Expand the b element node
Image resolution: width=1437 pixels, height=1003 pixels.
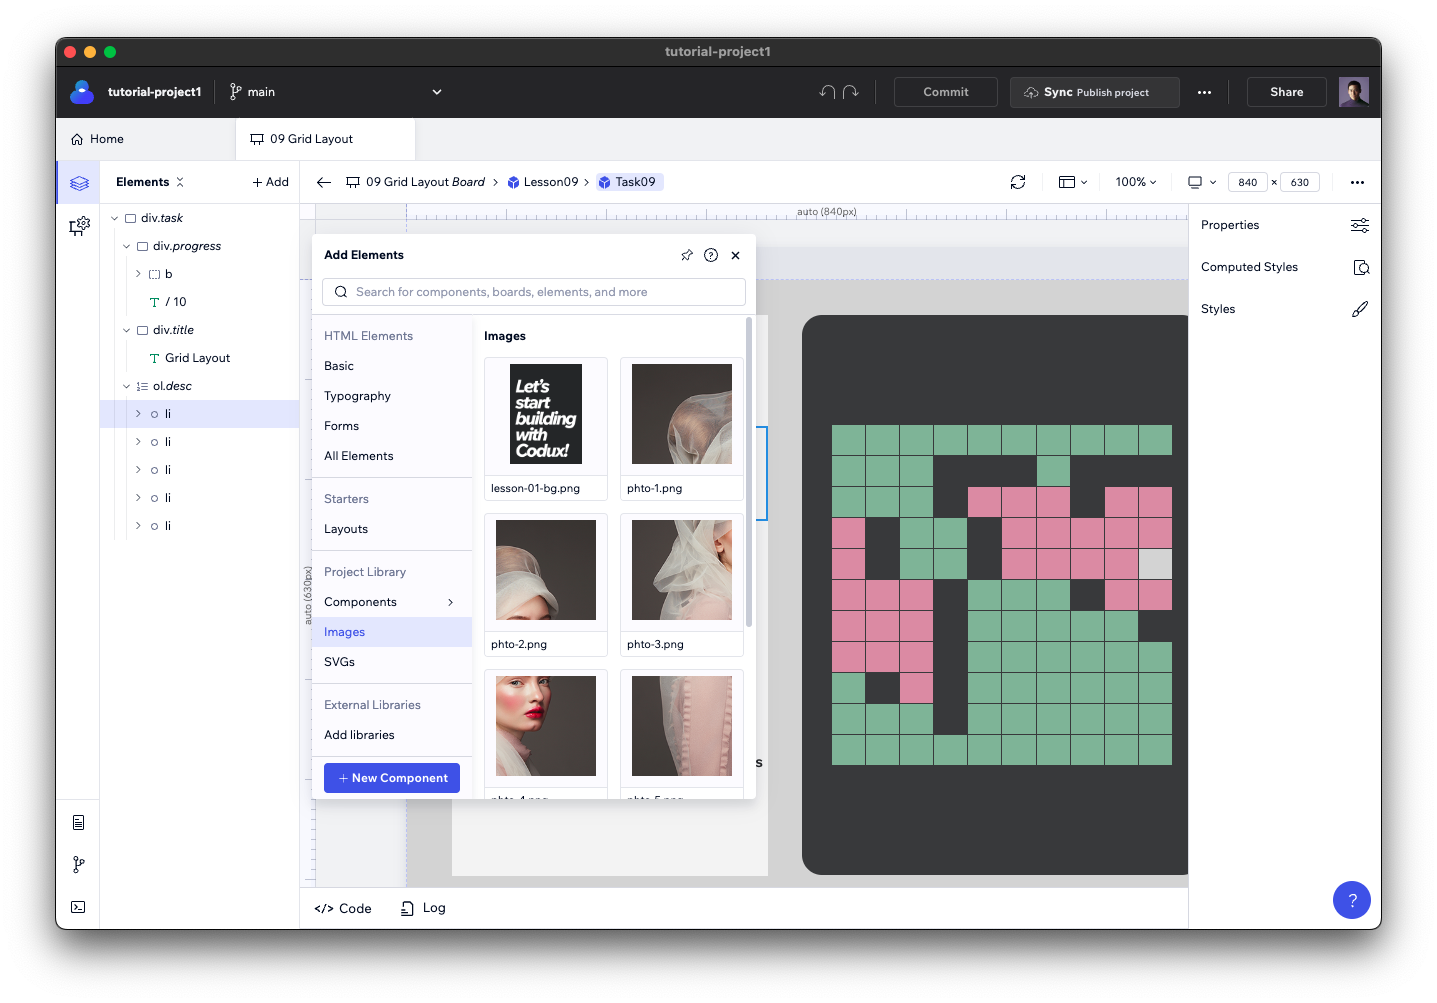coord(138,274)
